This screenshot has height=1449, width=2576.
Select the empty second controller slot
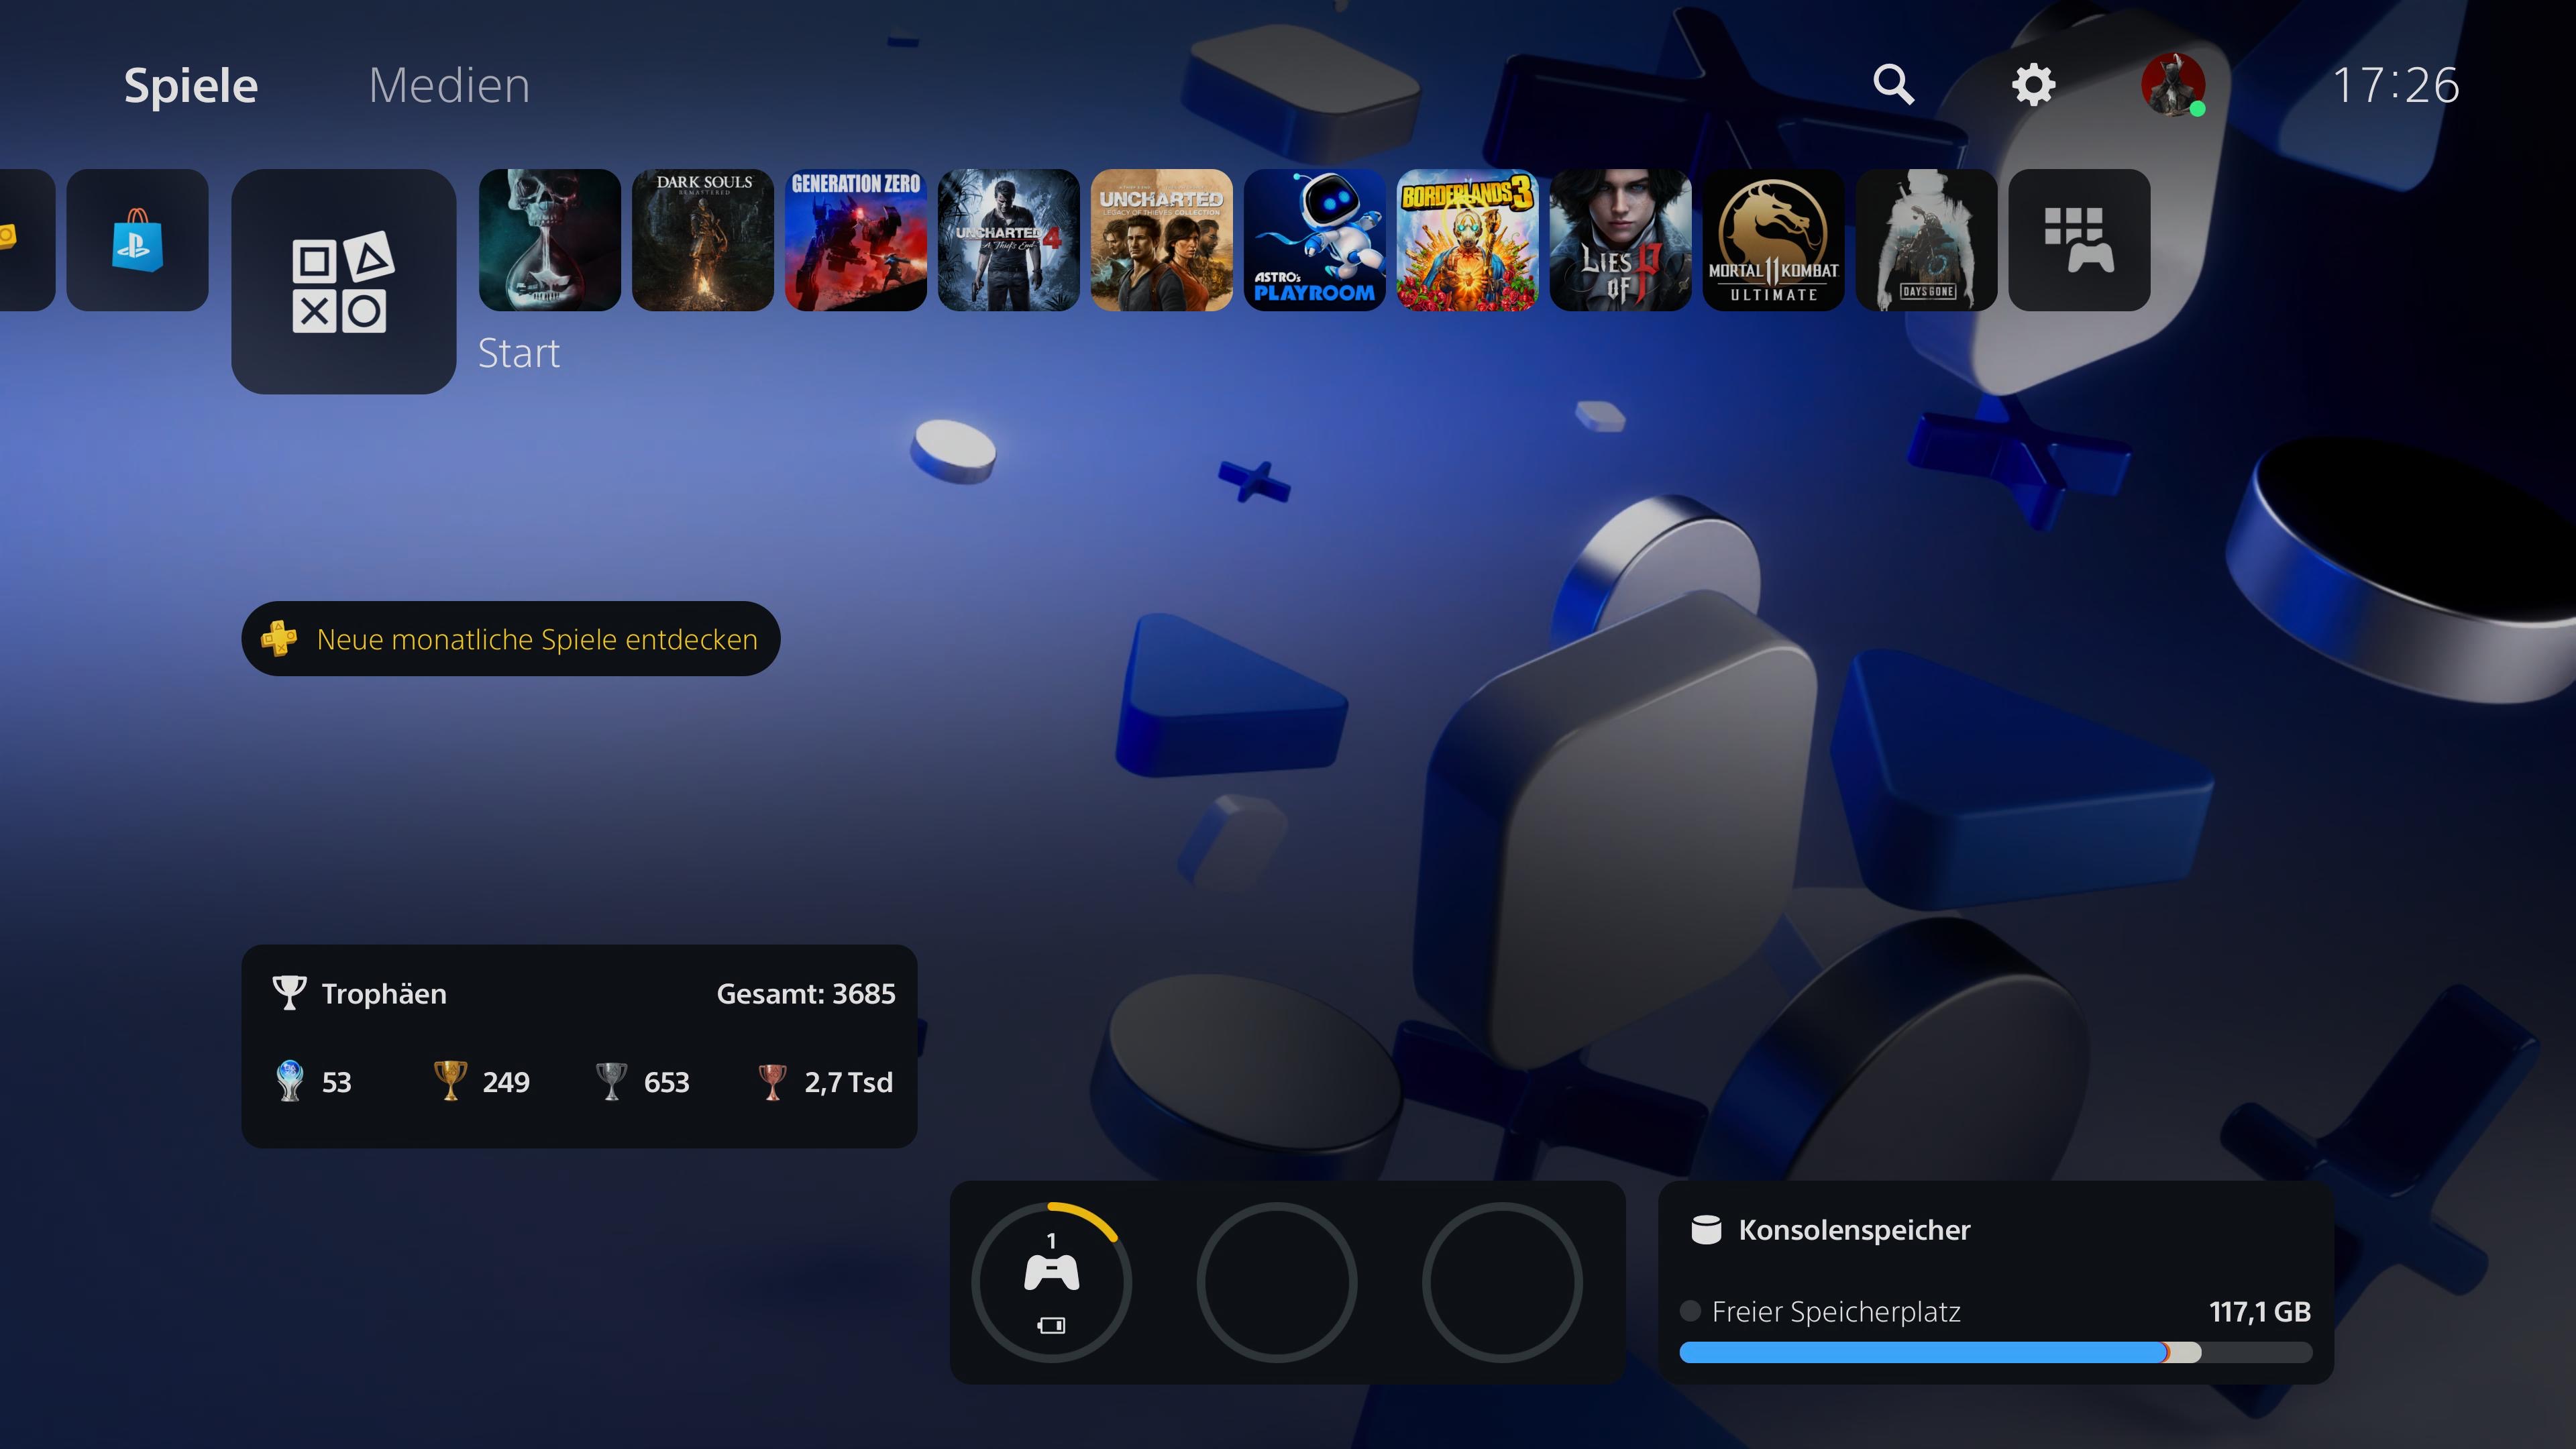click(x=1277, y=1282)
